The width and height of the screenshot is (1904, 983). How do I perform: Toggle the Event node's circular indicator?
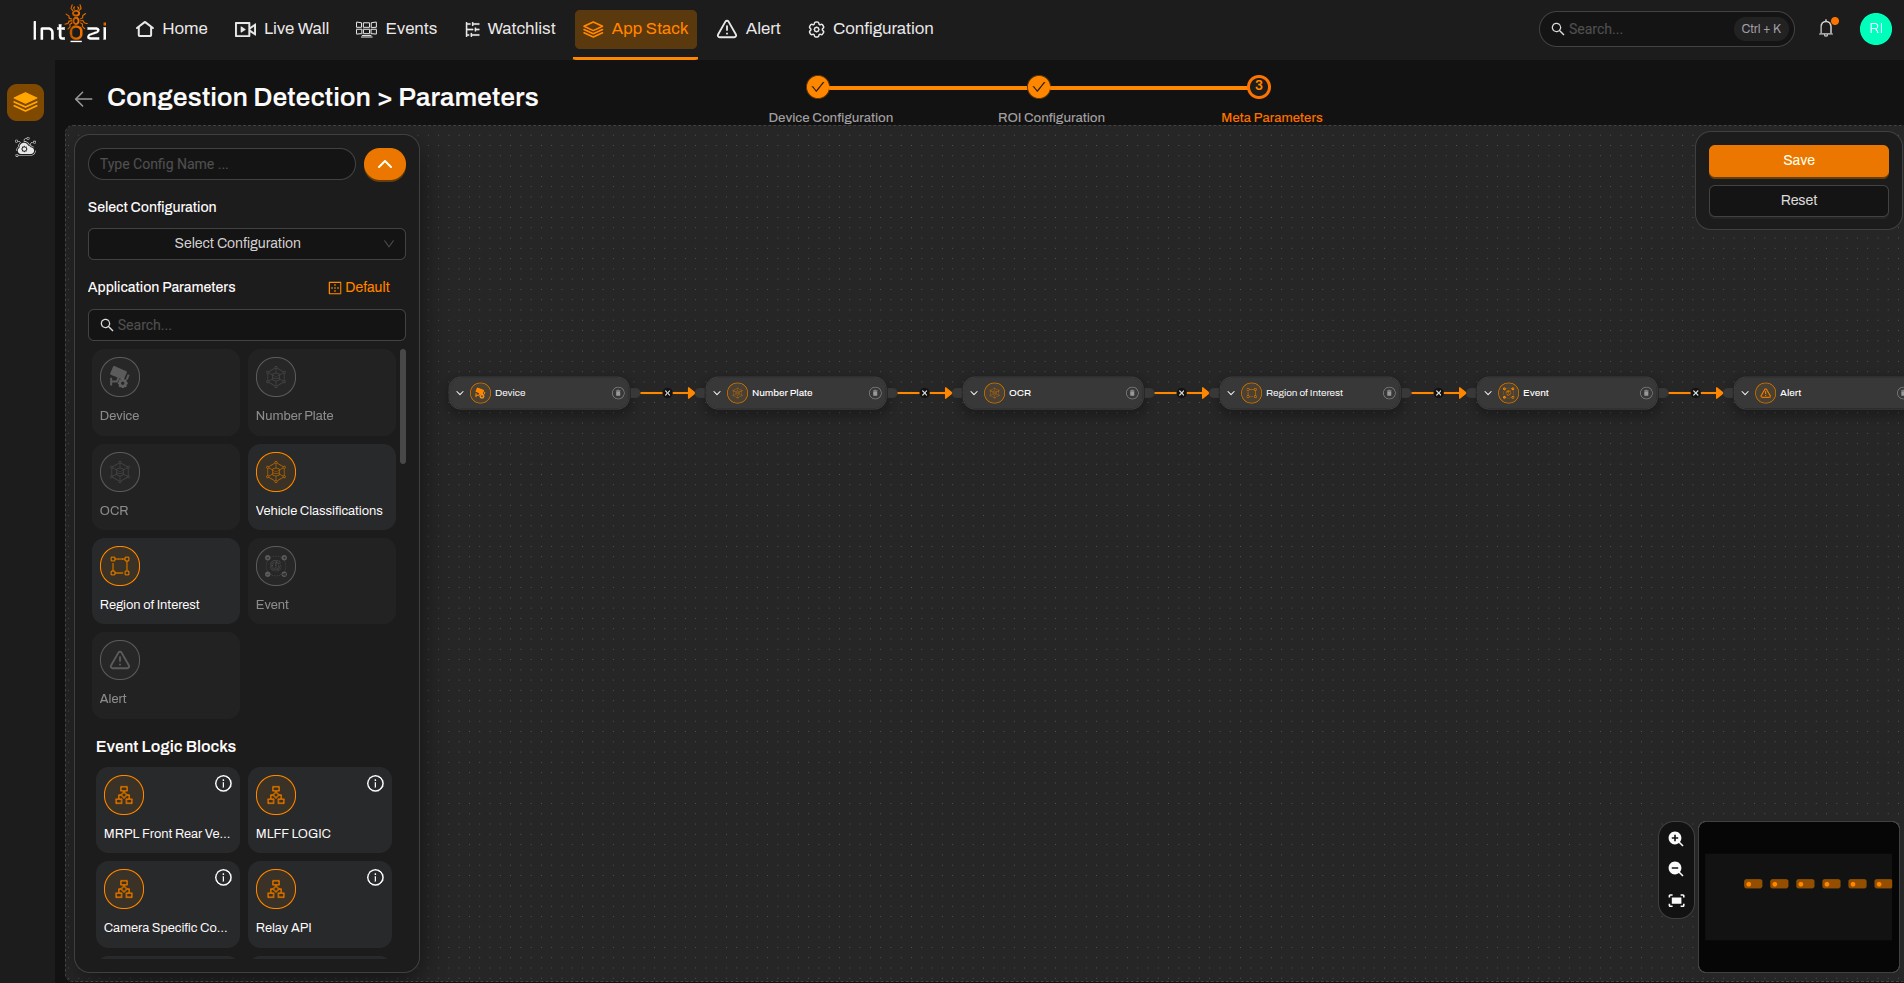pyautogui.click(x=1646, y=393)
